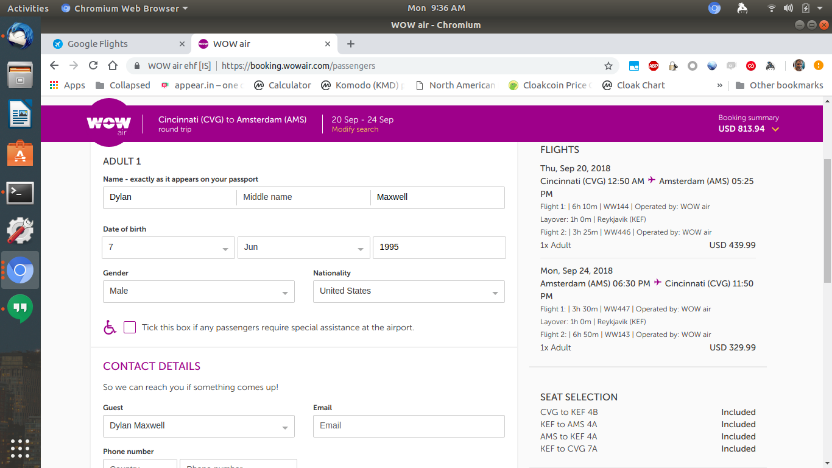832x468 pixels.
Task: Open the birth day dropdown showing 7
Action: tap(168, 247)
